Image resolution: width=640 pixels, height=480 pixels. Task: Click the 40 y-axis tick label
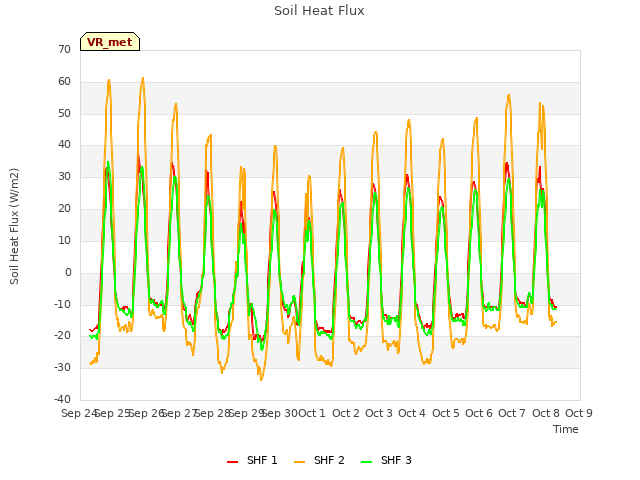64,144
